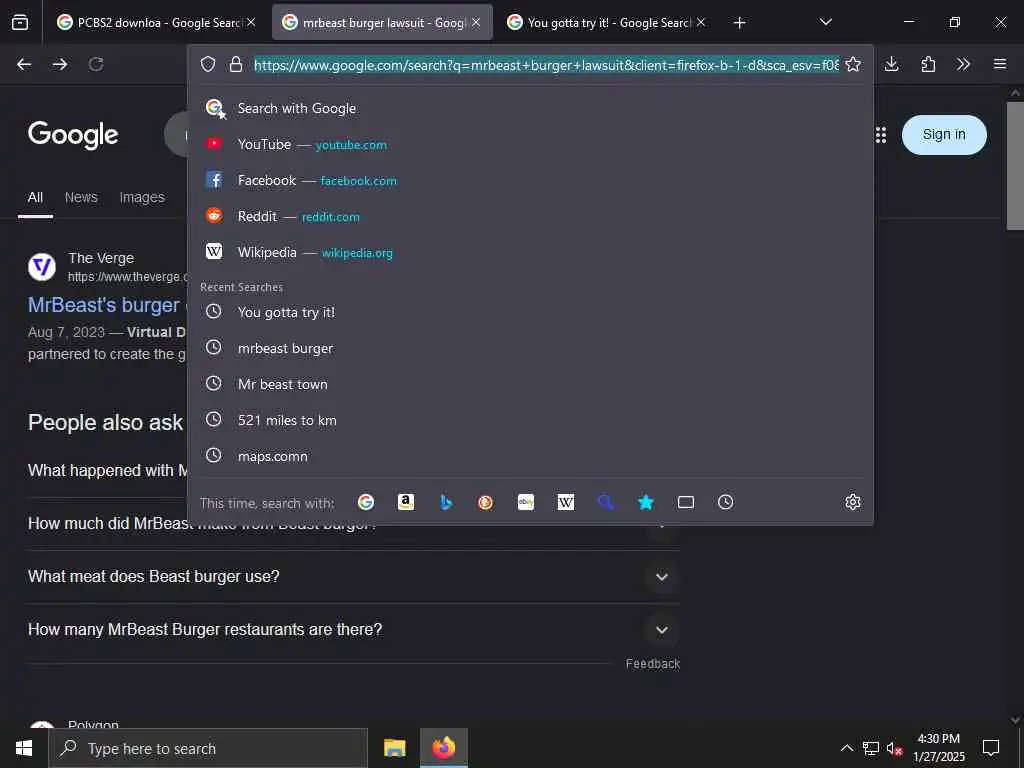This screenshot has width=1024, height=768.
Task: Open tracking protection shield icon
Action: point(208,64)
